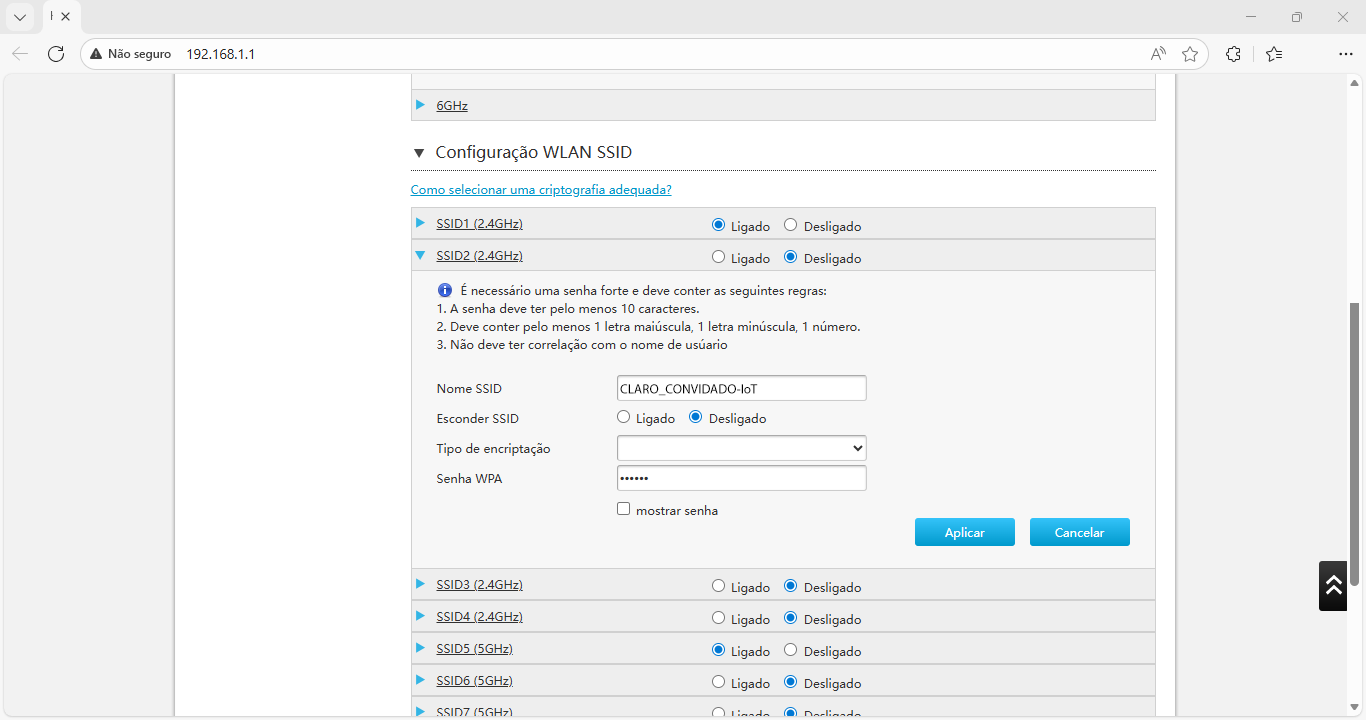1366x720 pixels.
Task: Open browser settings ellipsis menu
Action: 1345,54
